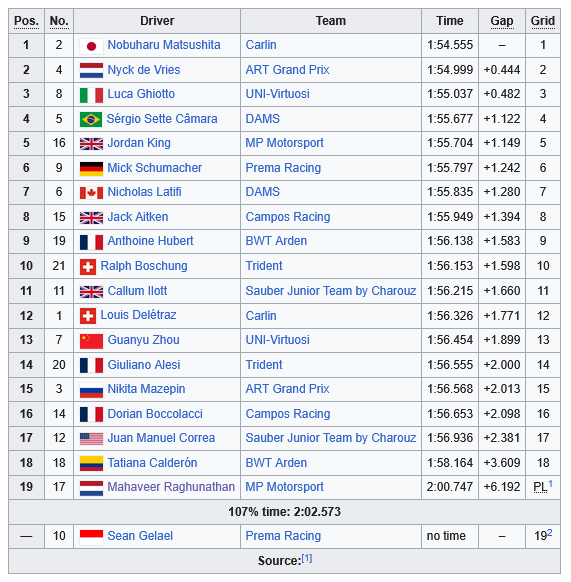571x582 pixels.
Task: Visit Mahaveer Raghunathan link
Action: pos(171,487)
